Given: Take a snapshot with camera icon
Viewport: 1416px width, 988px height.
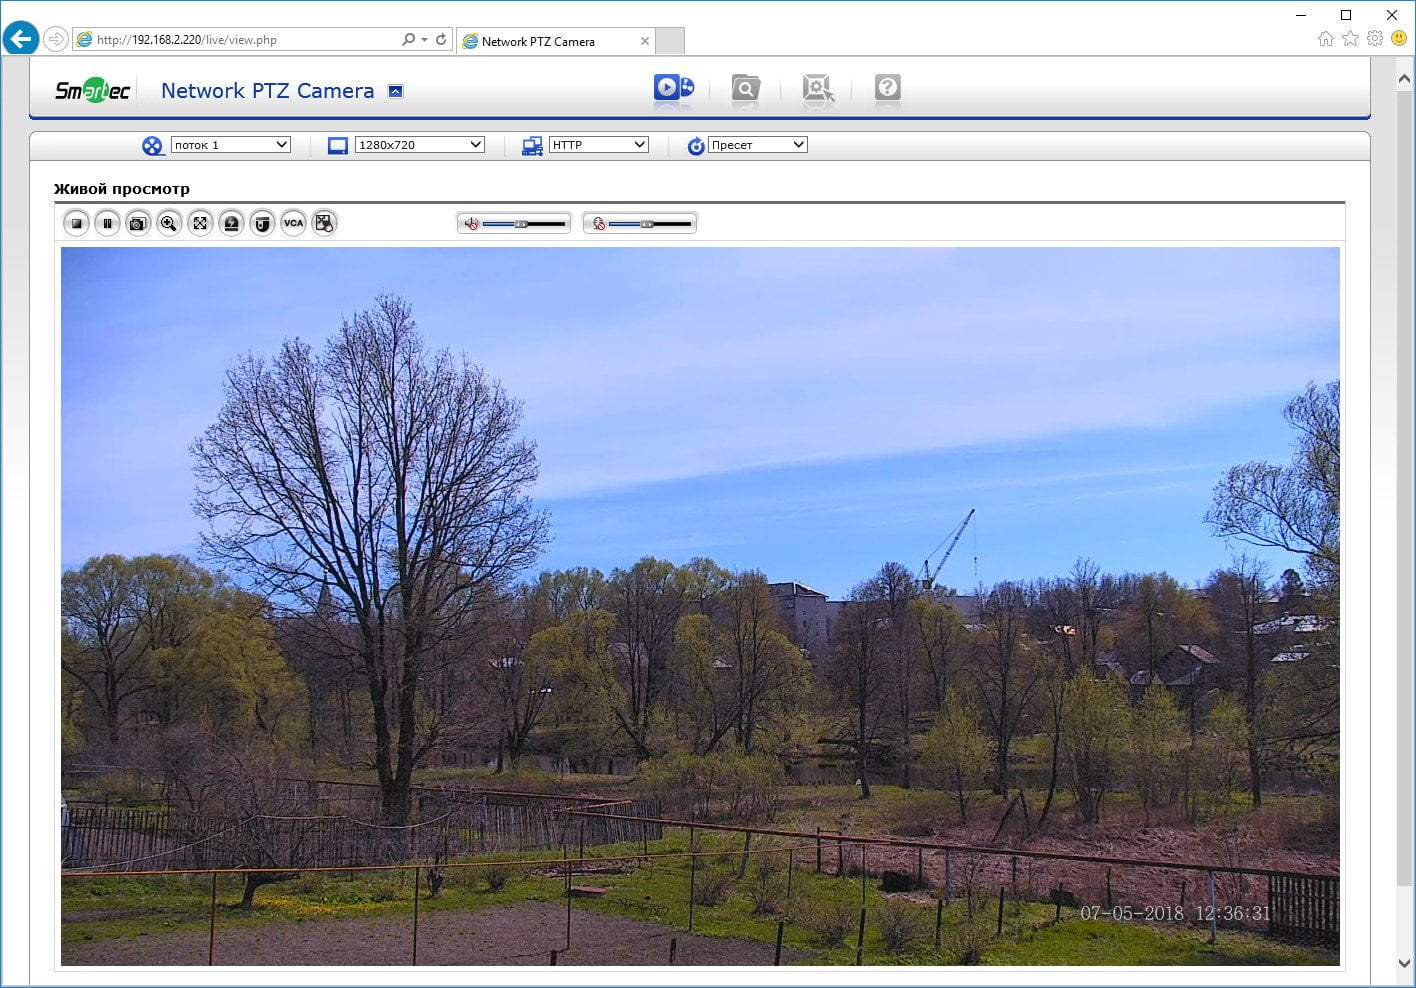Looking at the screenshot, I should pos(138,223).
